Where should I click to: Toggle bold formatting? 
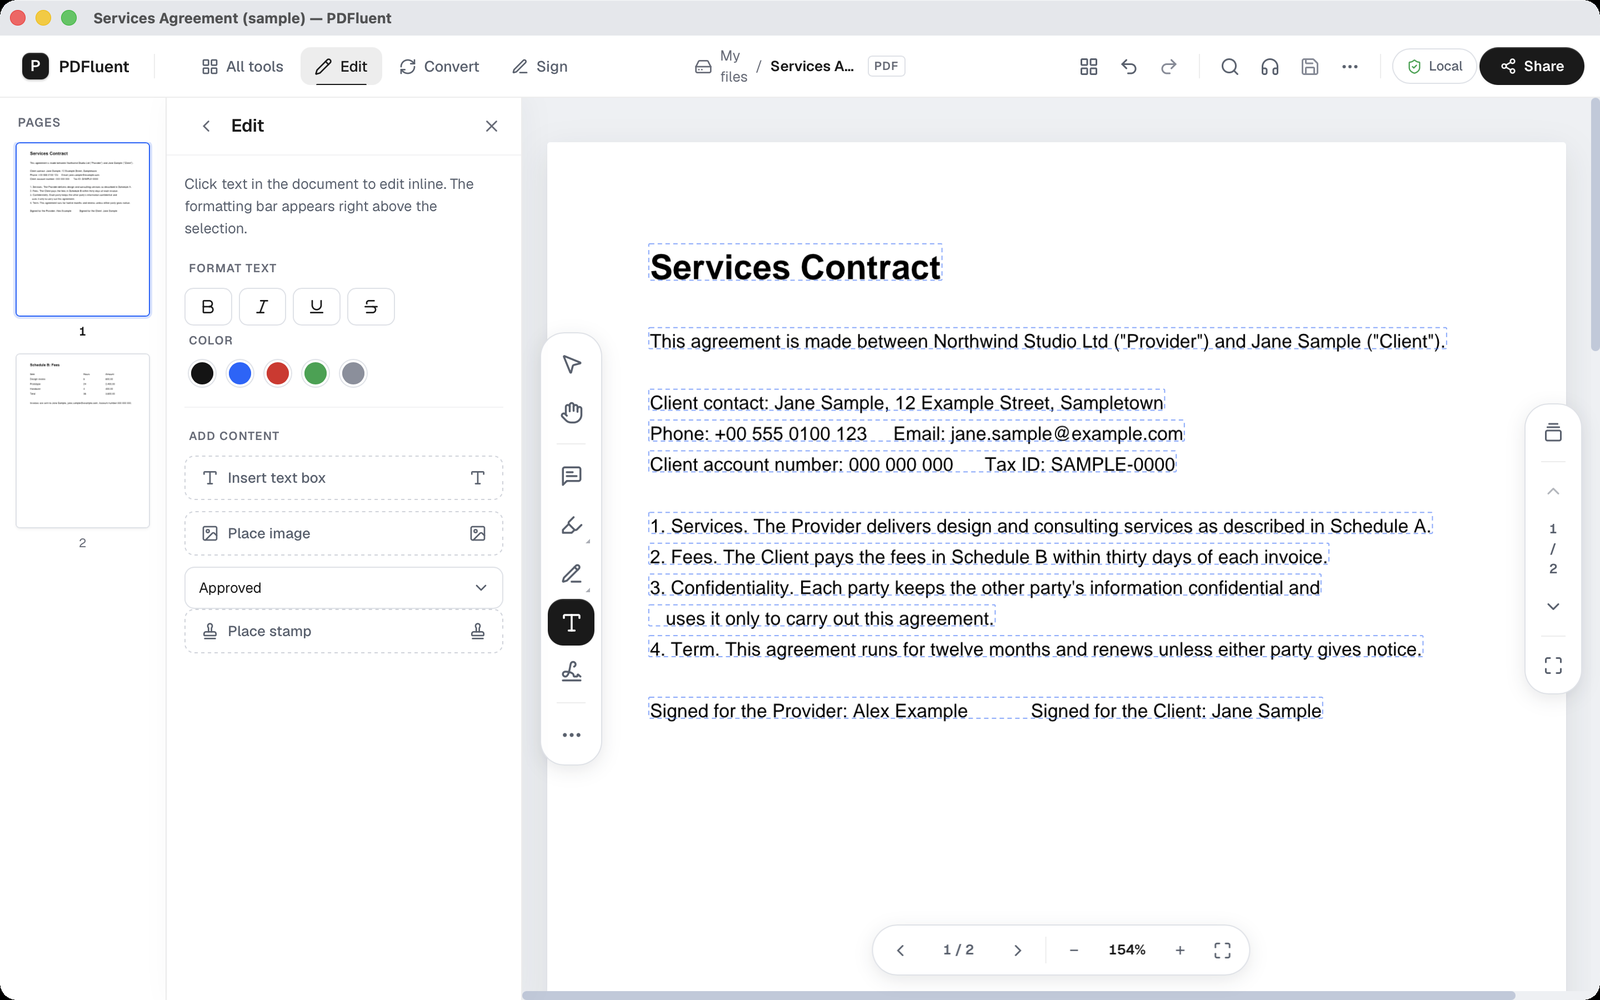pyautogui.click(x=208, y=307)
